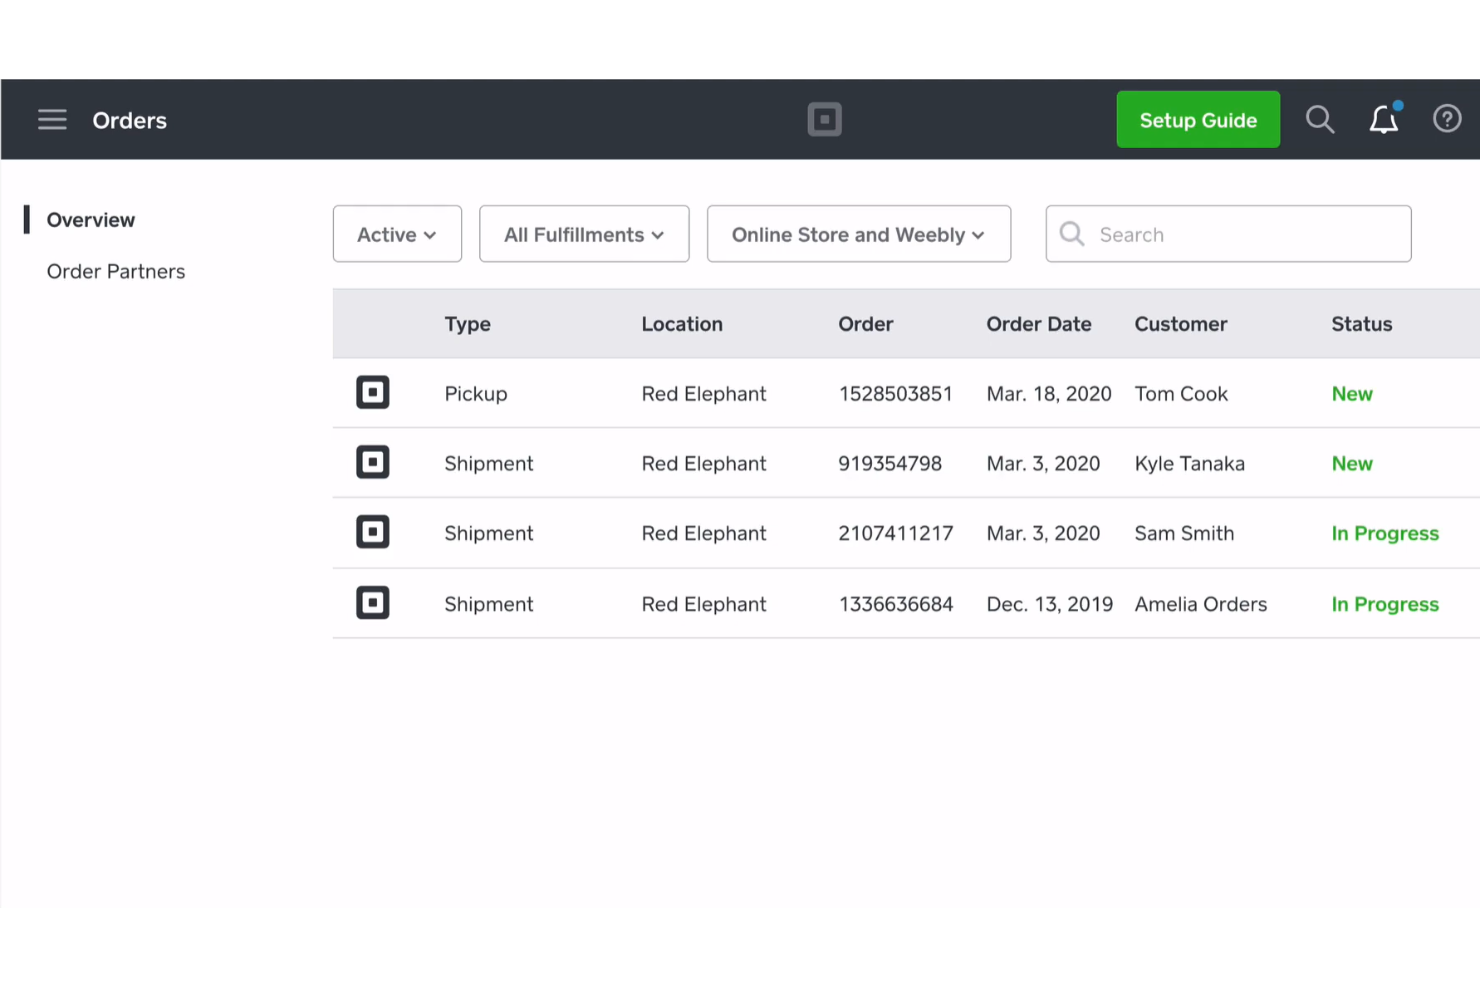Open notifications via the bell icon
The height and width of the screenshot is (987, 1480).
coord(1384,120)
